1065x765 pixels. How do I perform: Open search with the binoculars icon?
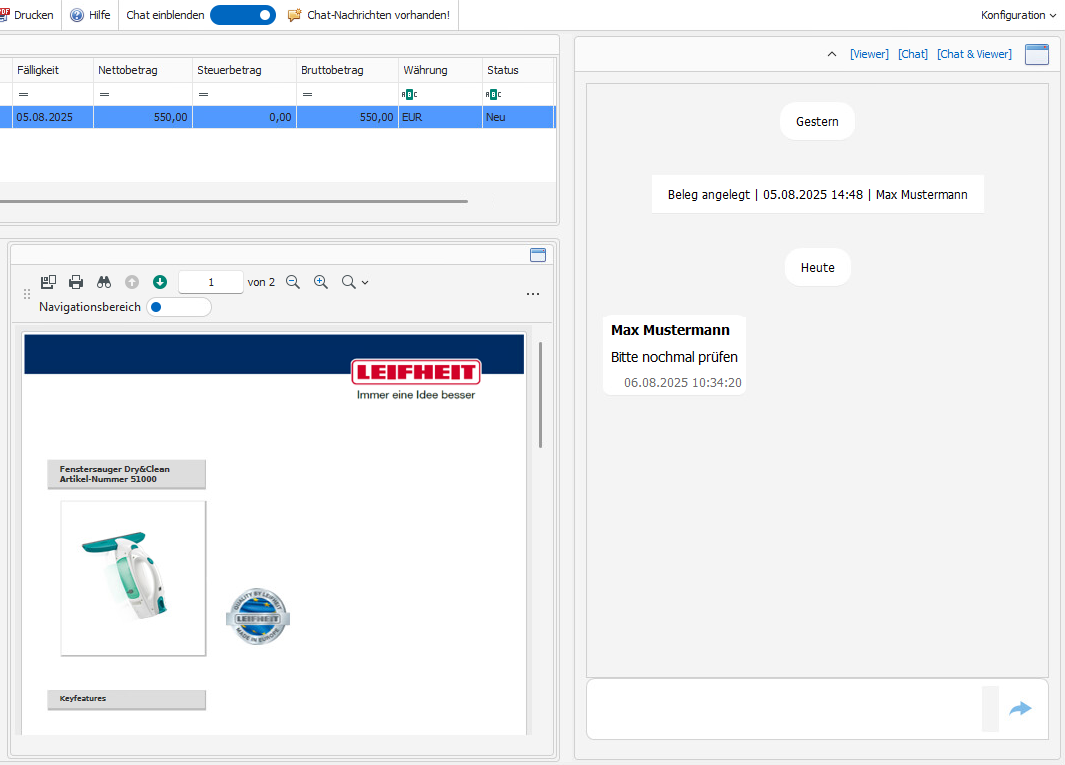coord(104,282)
